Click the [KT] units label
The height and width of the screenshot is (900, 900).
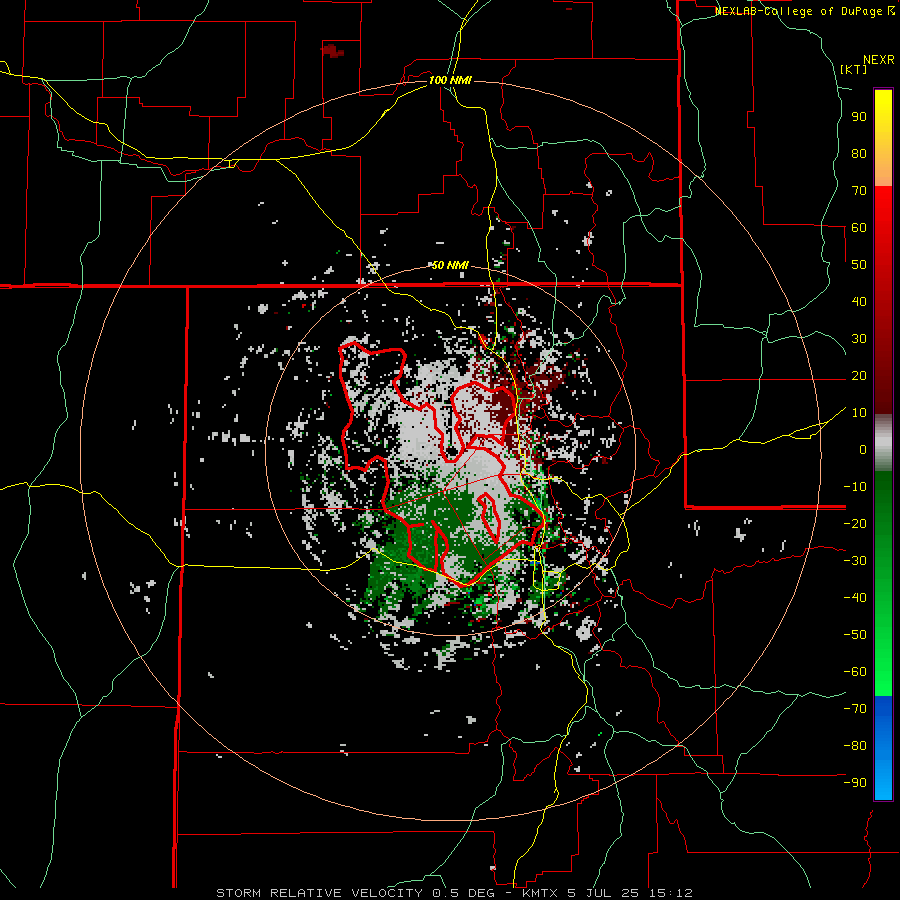point(854,69)
